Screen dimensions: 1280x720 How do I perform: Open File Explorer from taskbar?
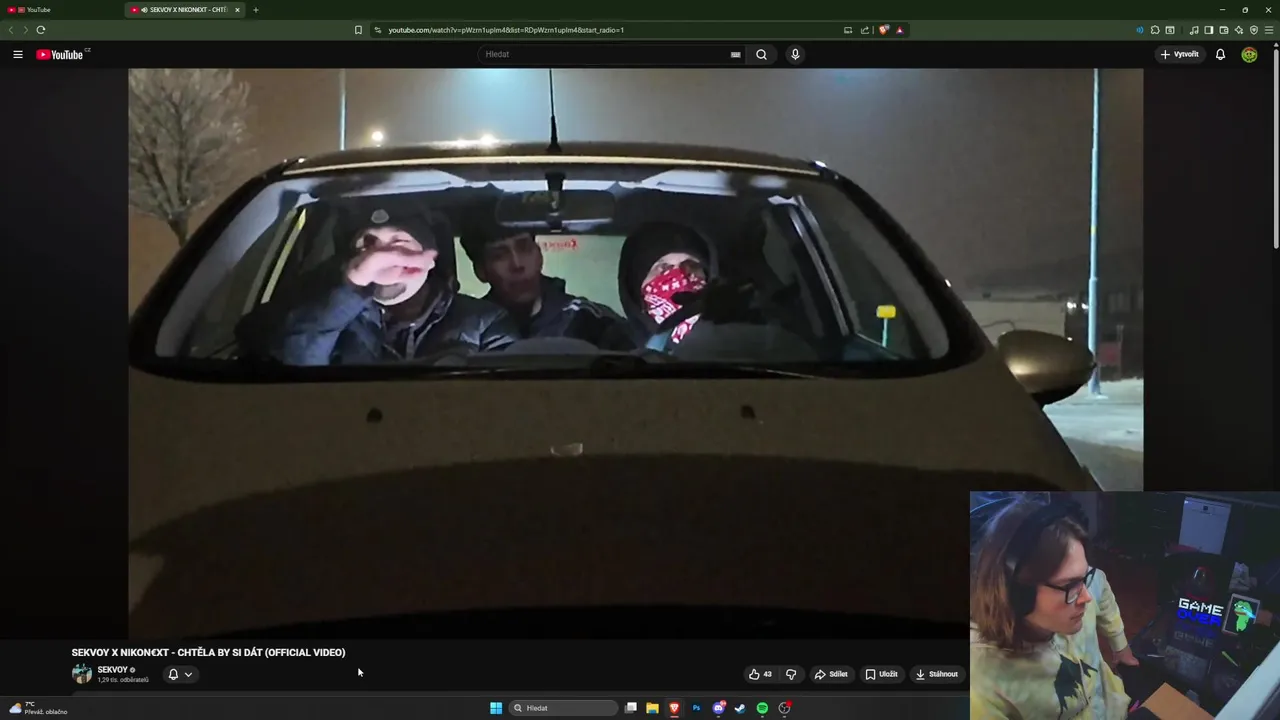tap(652, 708)
